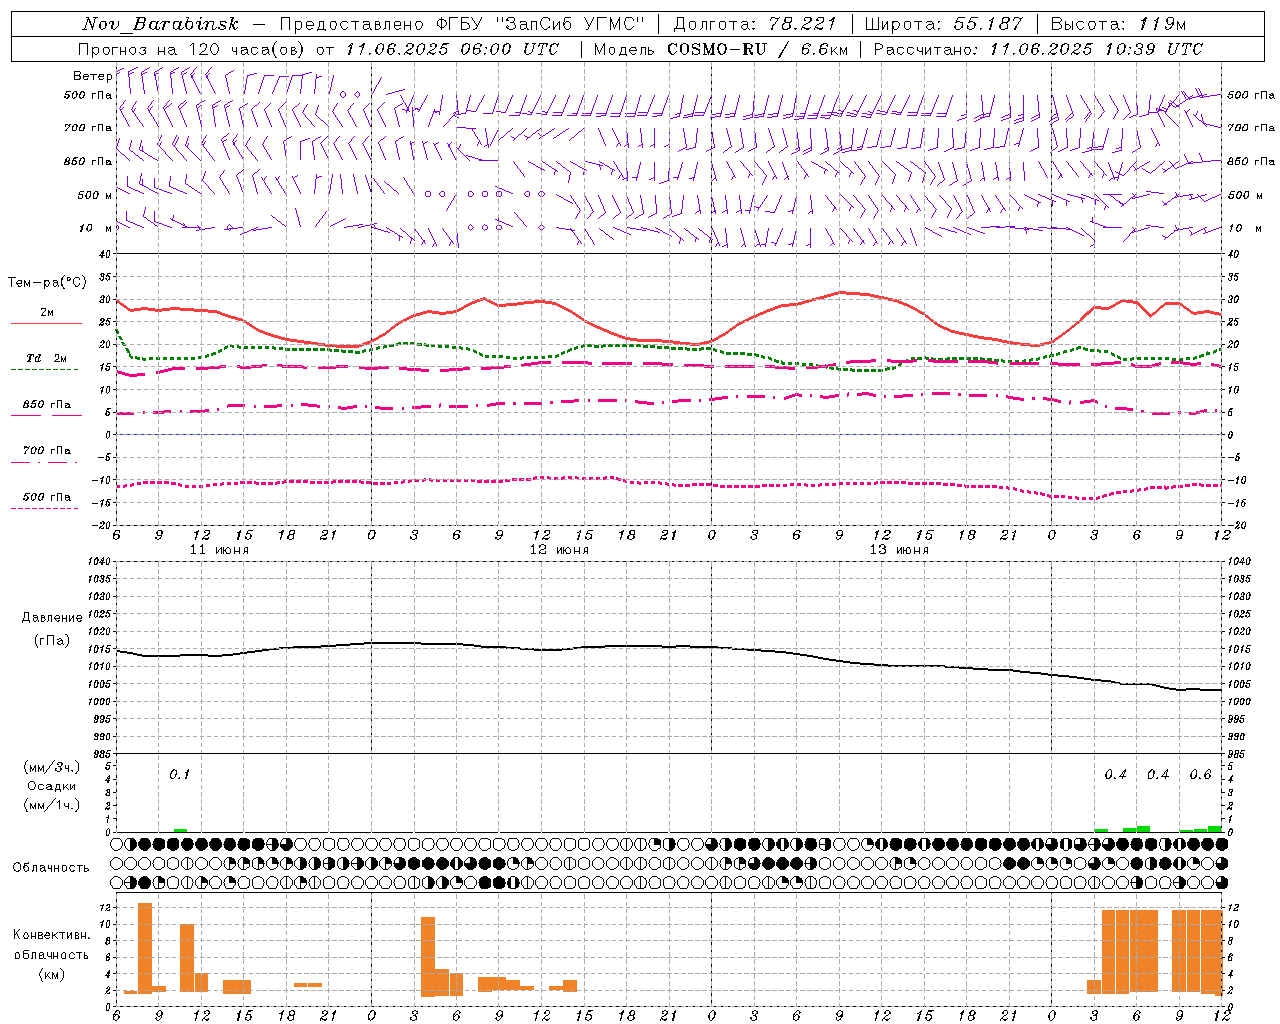
Task: Click the 13 июня date label
Action: [x=899, y=550]
